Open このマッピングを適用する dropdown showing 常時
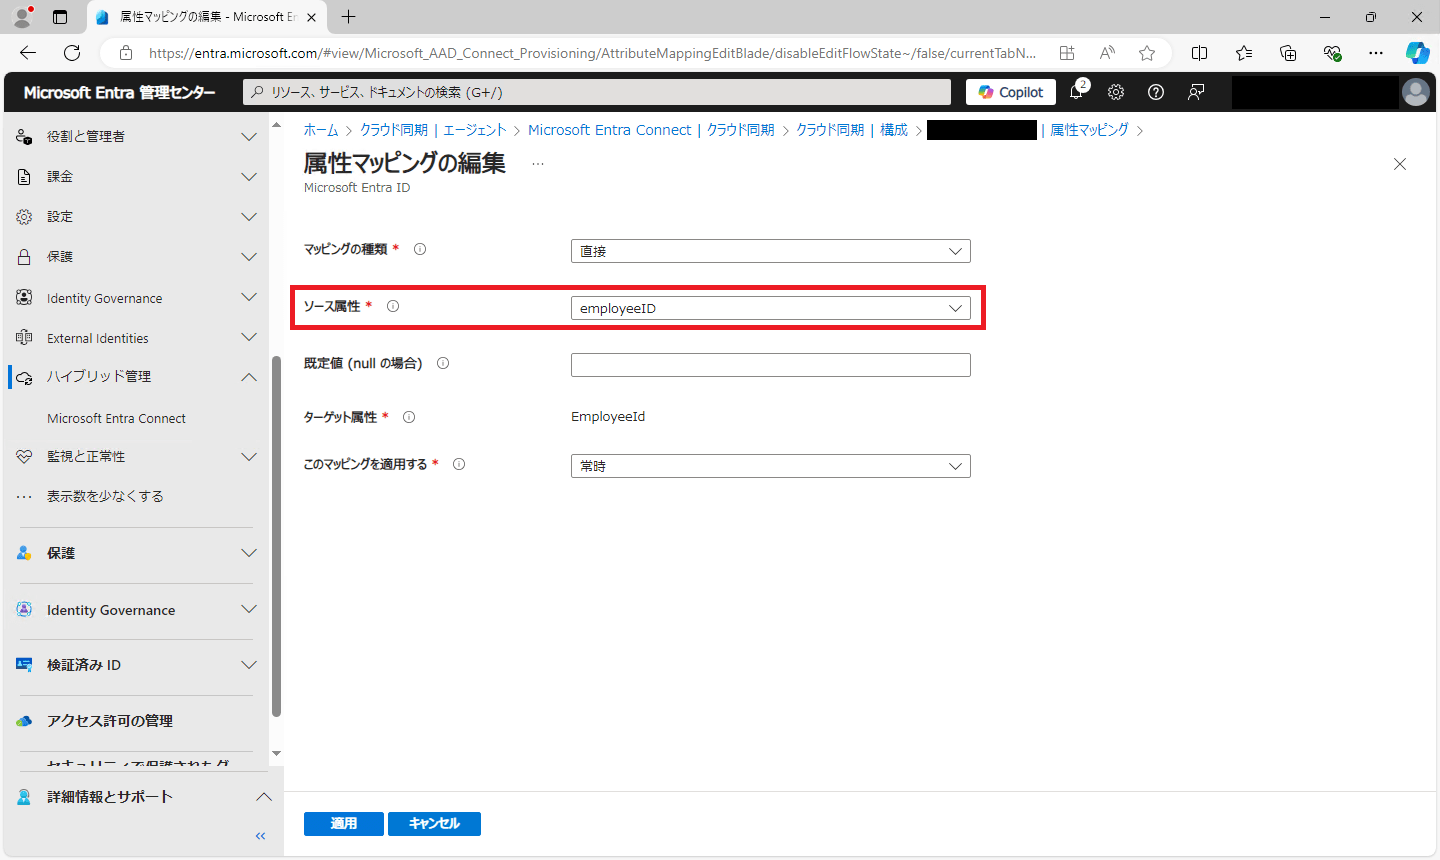This screenshot has height=860, width=1440. pos(771,466)
